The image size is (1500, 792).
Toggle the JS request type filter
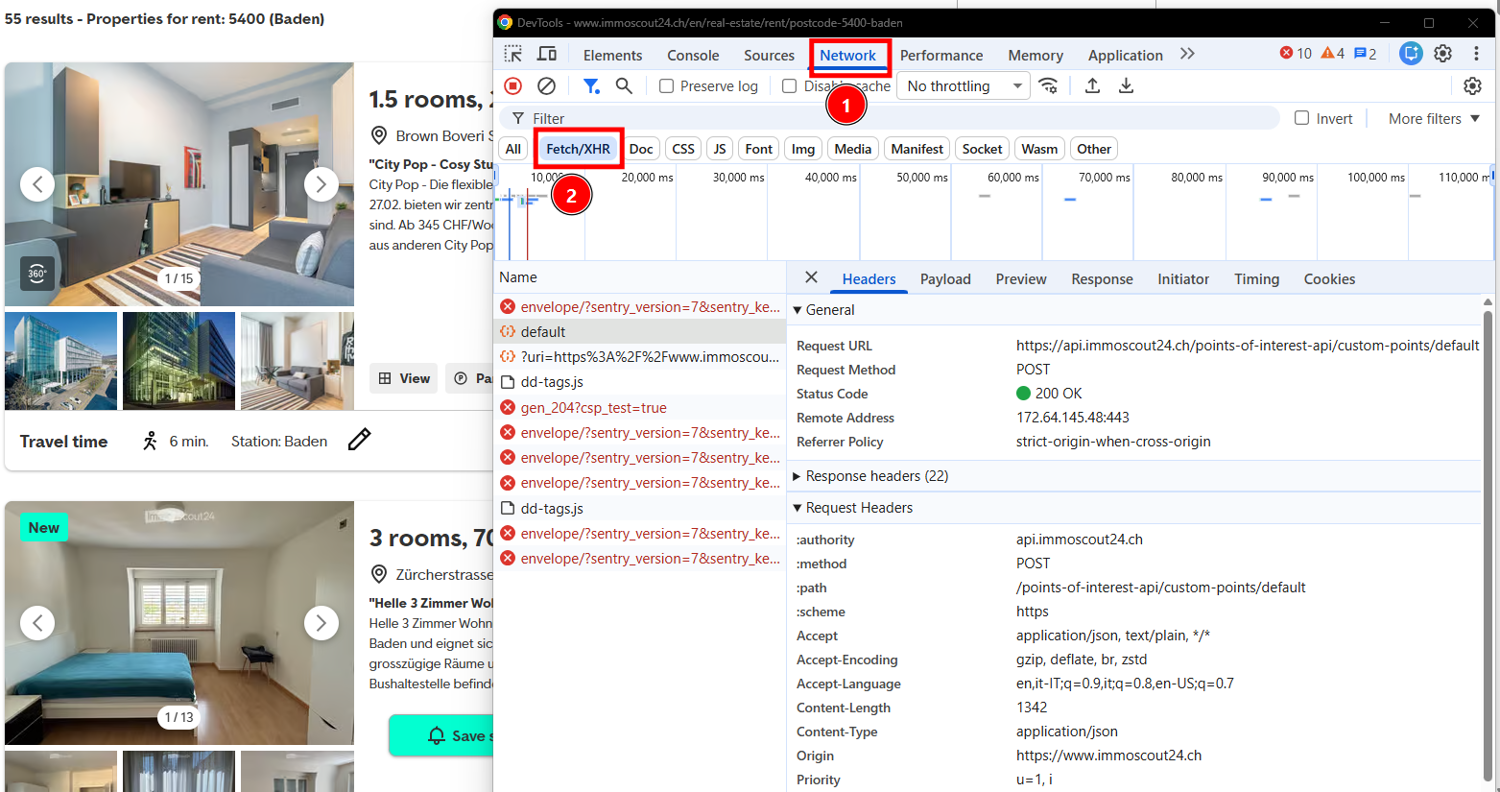[719, 149]
